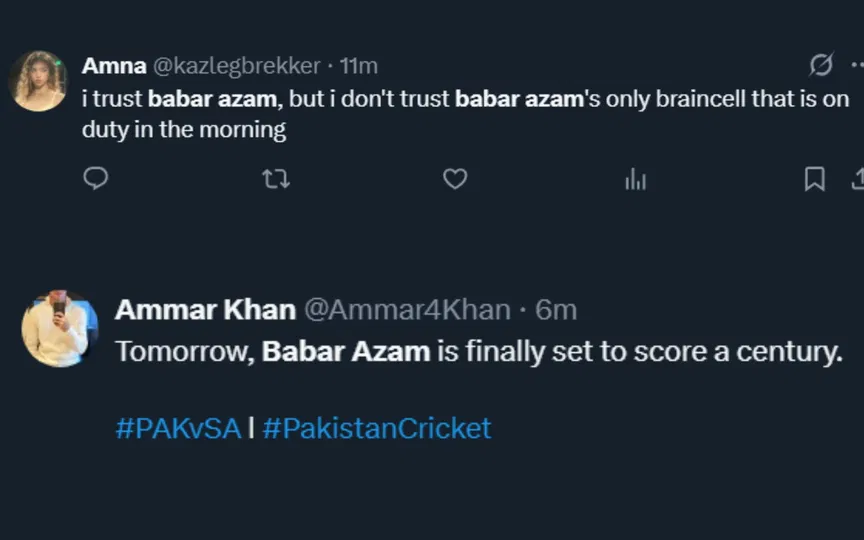This screenshot has width=864, height=540.
Task: Open the @Ammar4Khan handle link
Action: coord(407,310)
